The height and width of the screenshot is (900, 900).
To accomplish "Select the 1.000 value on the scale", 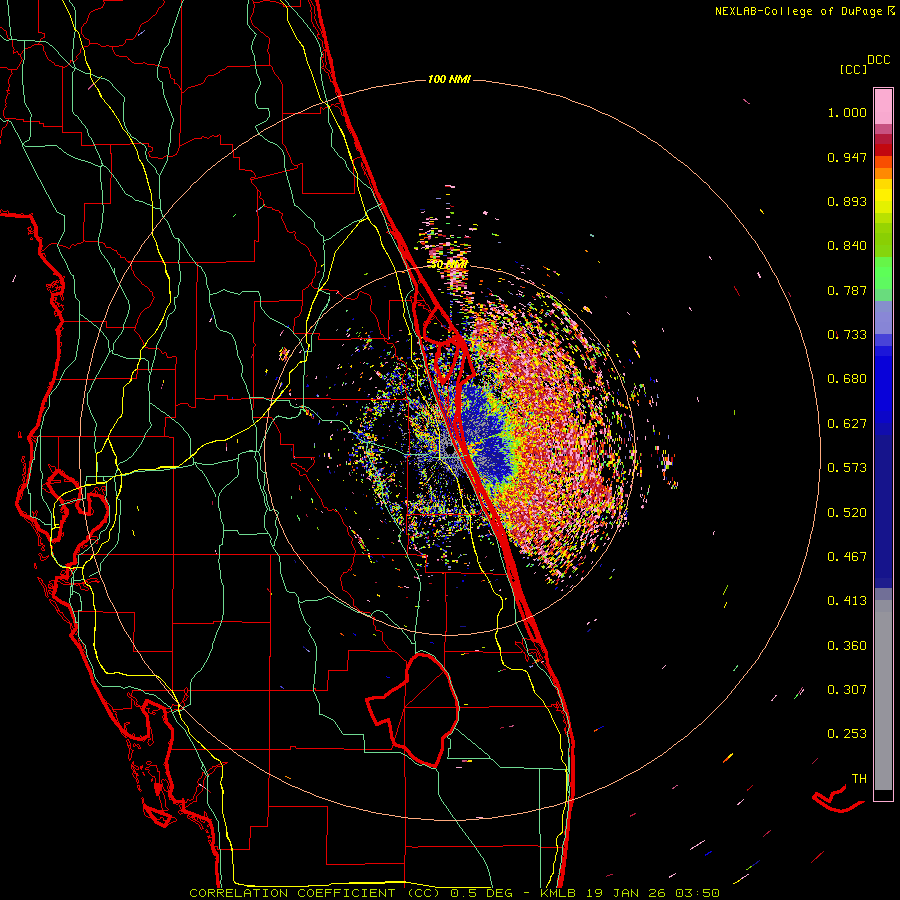I will coord(847,113).
